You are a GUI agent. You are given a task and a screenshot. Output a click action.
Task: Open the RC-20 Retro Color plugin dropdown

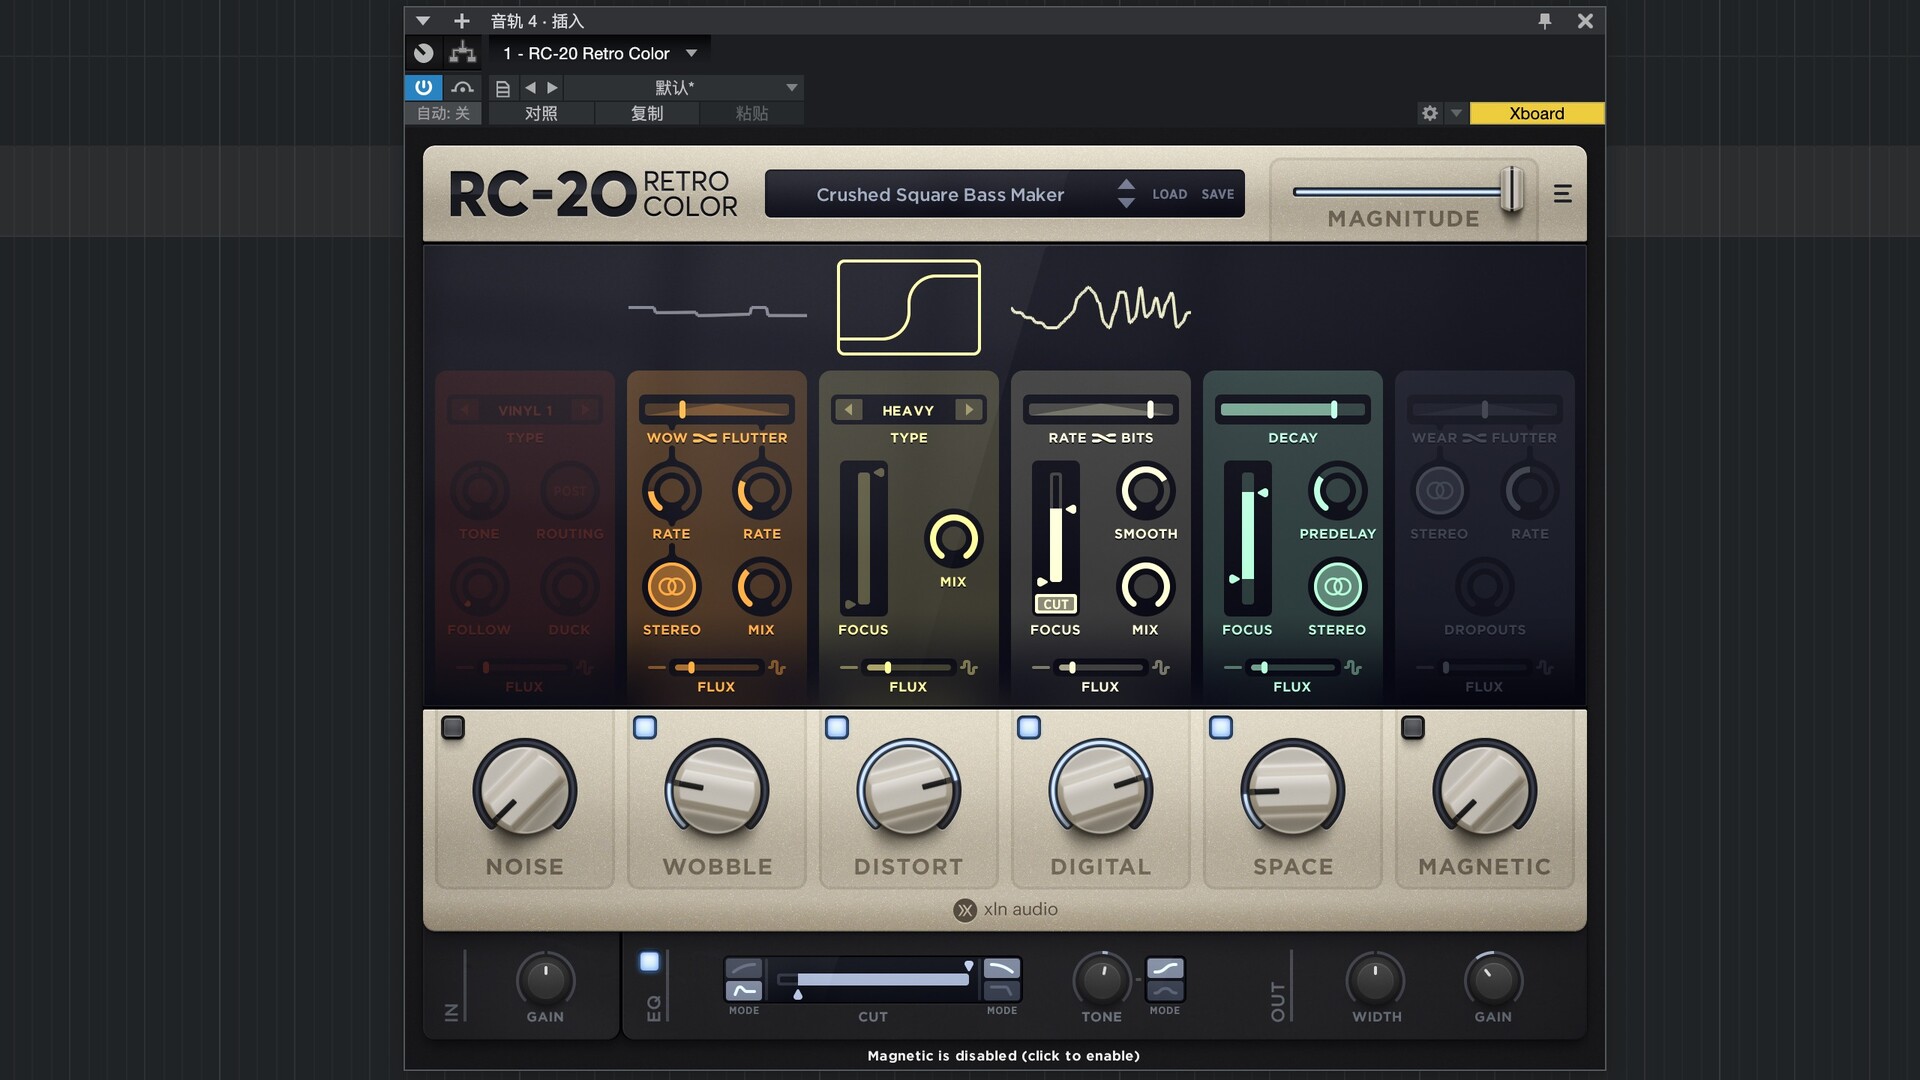(x=691, y=53)
